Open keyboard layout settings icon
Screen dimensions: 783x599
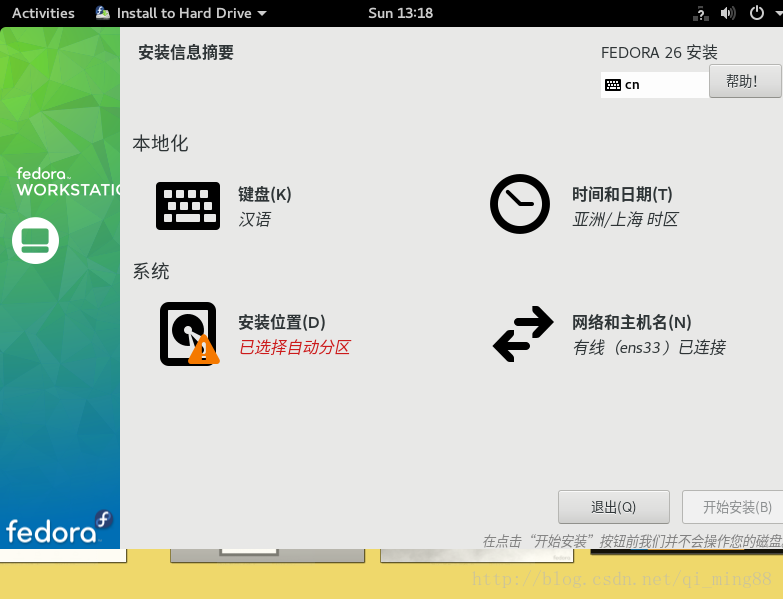coord(188,206)
